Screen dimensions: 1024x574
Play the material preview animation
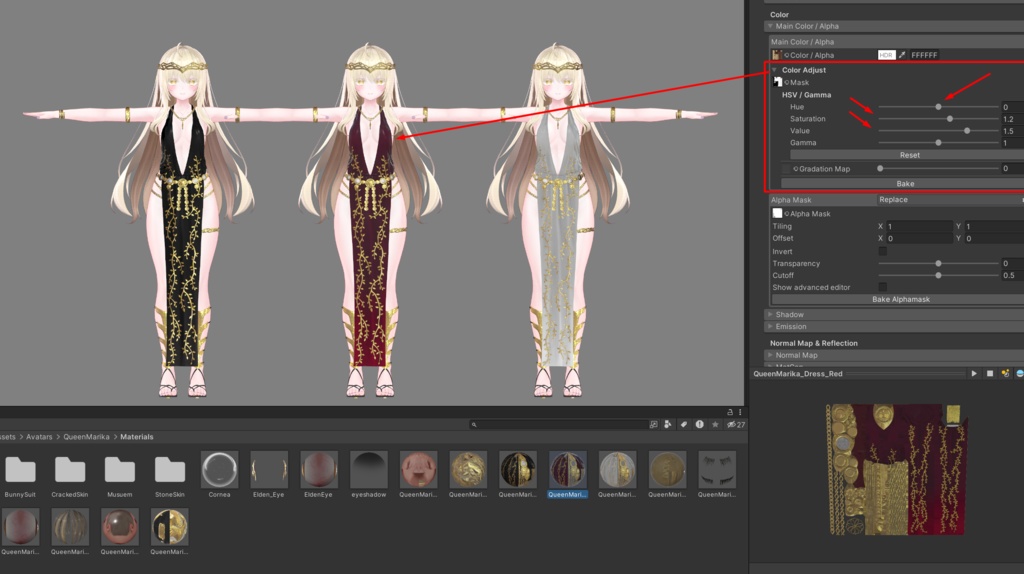pyautogui.click(x=974, y=374)
